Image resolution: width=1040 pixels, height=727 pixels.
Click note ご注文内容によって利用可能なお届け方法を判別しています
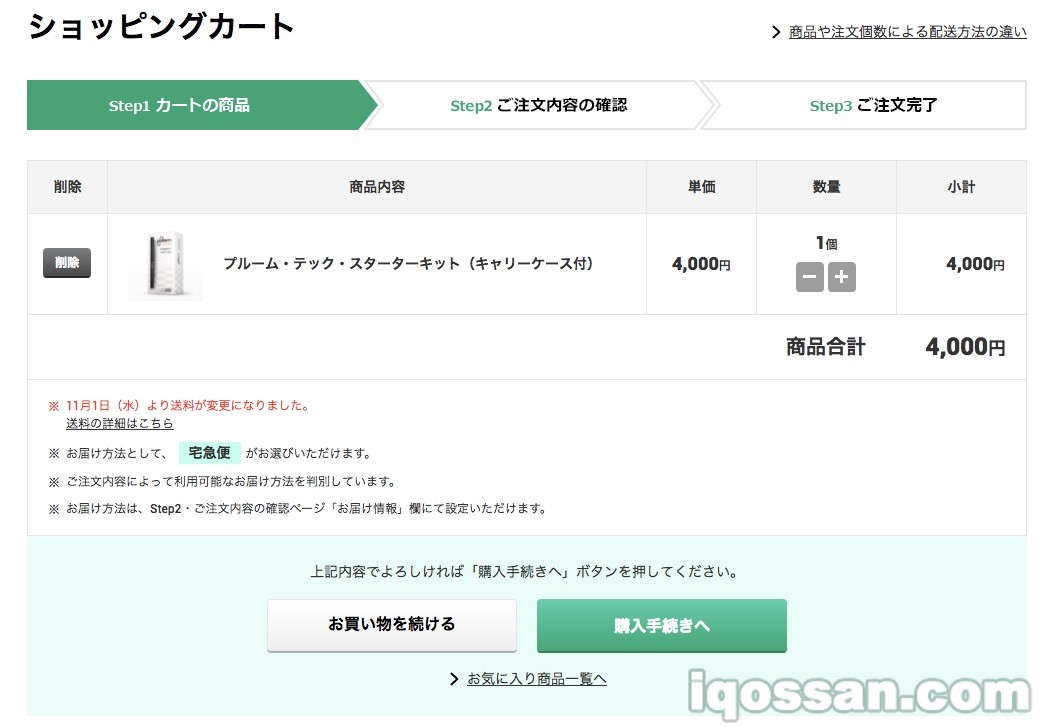click(x=232, y=481)
